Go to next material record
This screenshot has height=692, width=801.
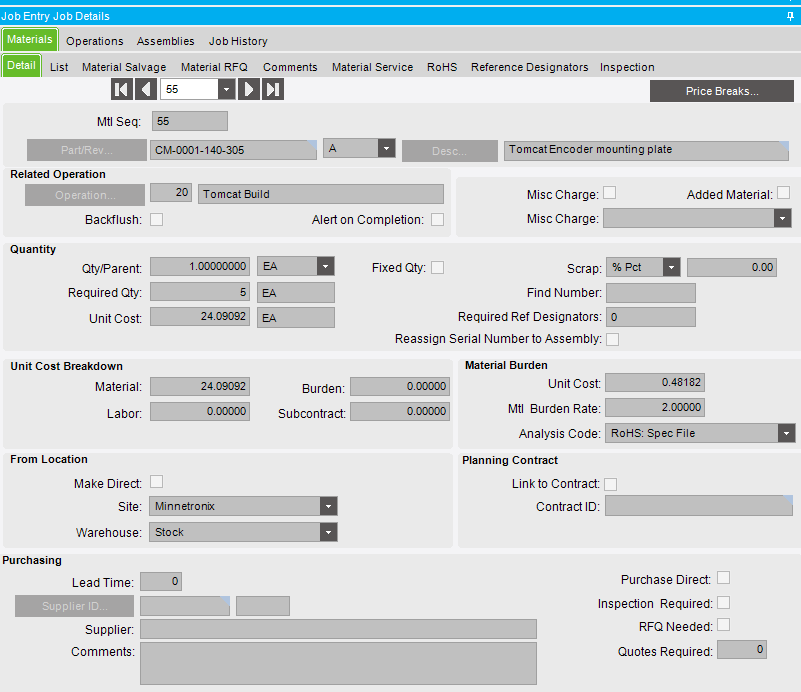249,89
